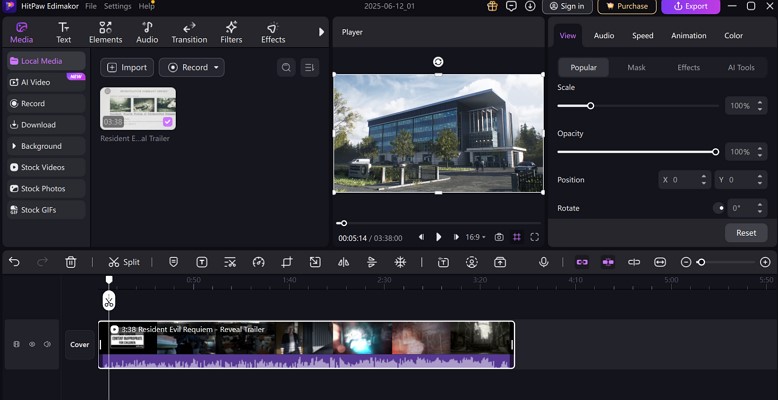This screenshot has height=400, width=778.
Task: Open the Settings menu
Action: (118, 6)
